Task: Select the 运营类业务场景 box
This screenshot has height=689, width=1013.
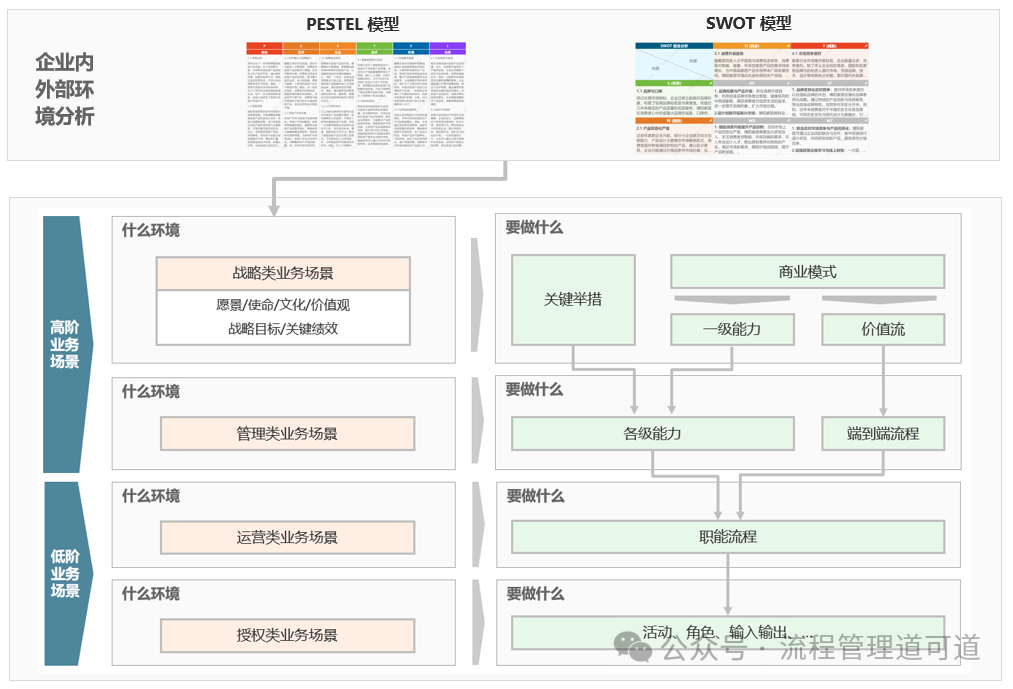Action: (287, 537)
